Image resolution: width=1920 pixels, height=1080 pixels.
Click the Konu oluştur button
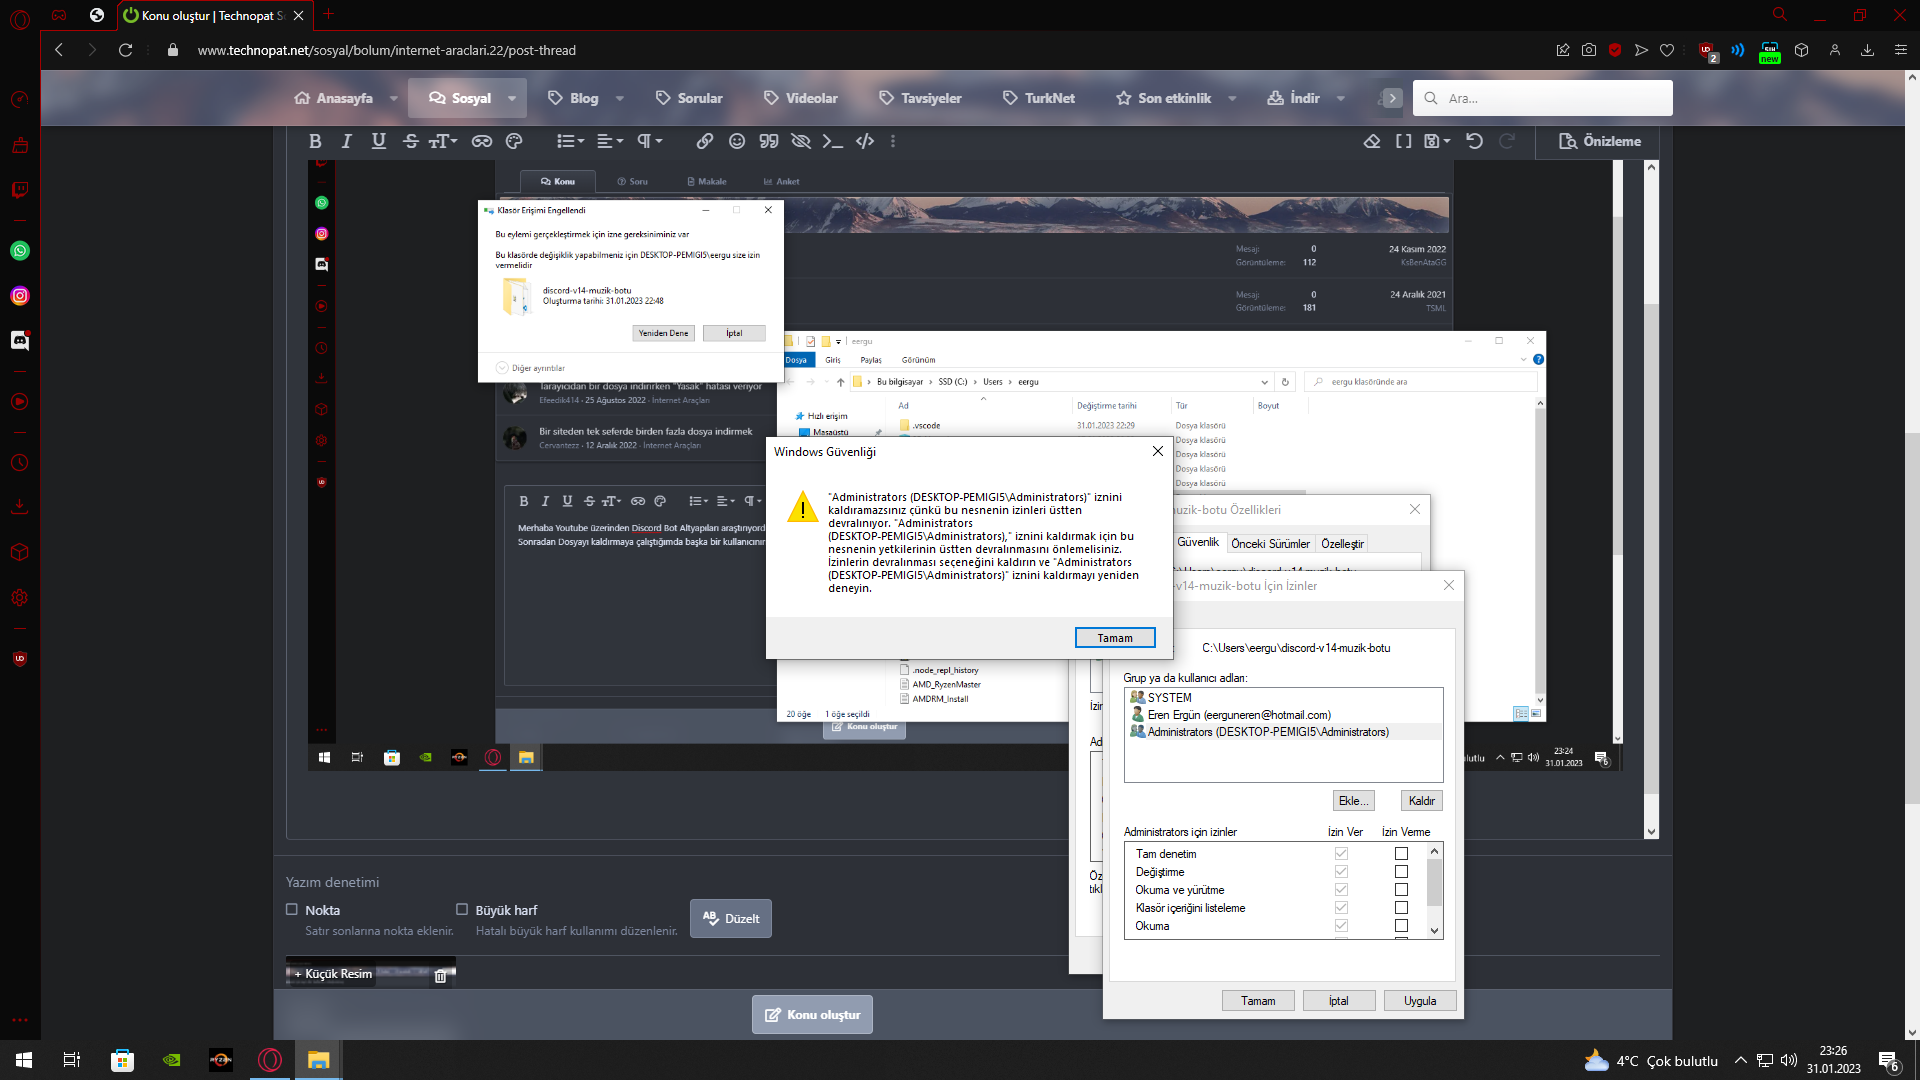coord(812,1014)
